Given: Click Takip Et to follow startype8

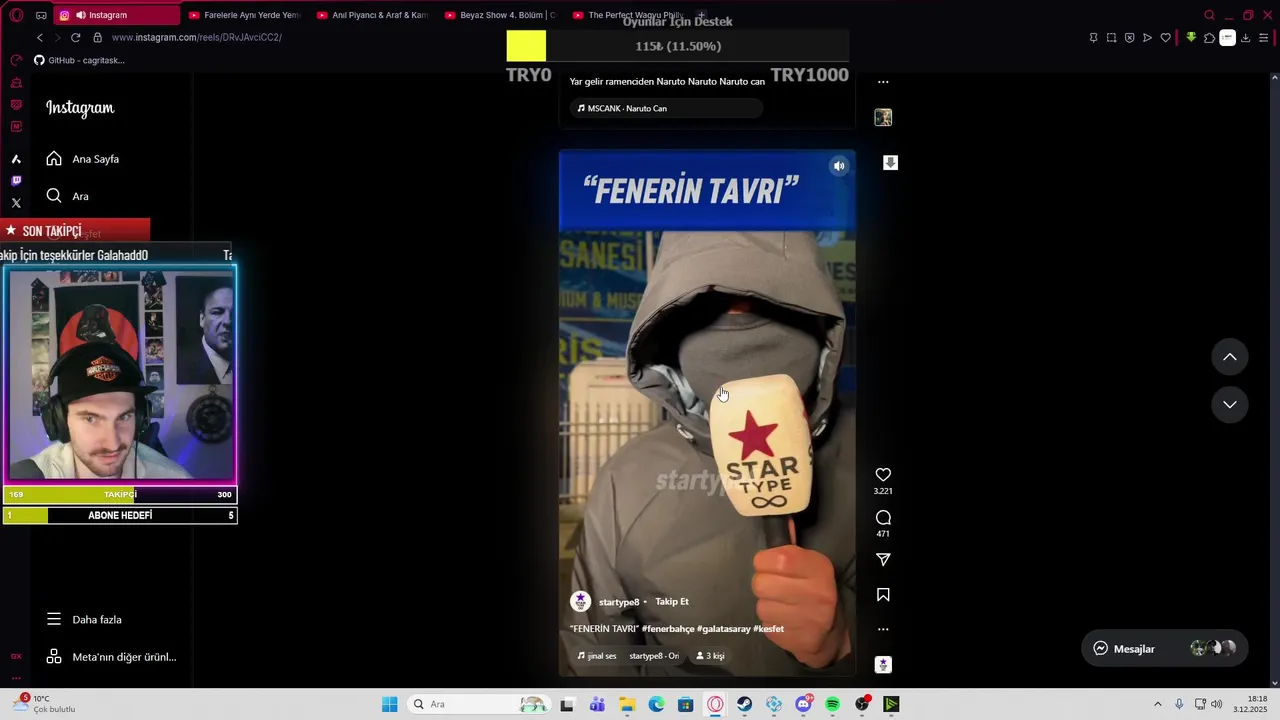Looking at the screenshot, I should (672, 602).
